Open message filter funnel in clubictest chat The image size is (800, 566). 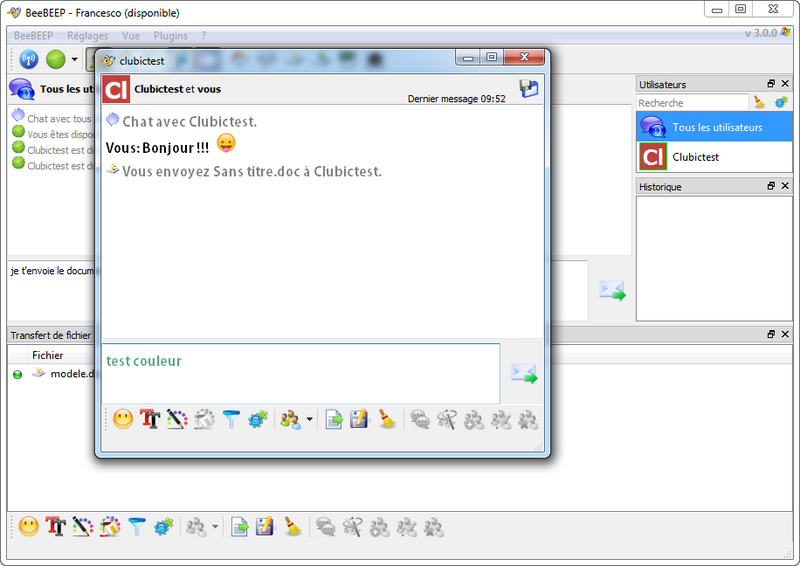click(231, 420)
